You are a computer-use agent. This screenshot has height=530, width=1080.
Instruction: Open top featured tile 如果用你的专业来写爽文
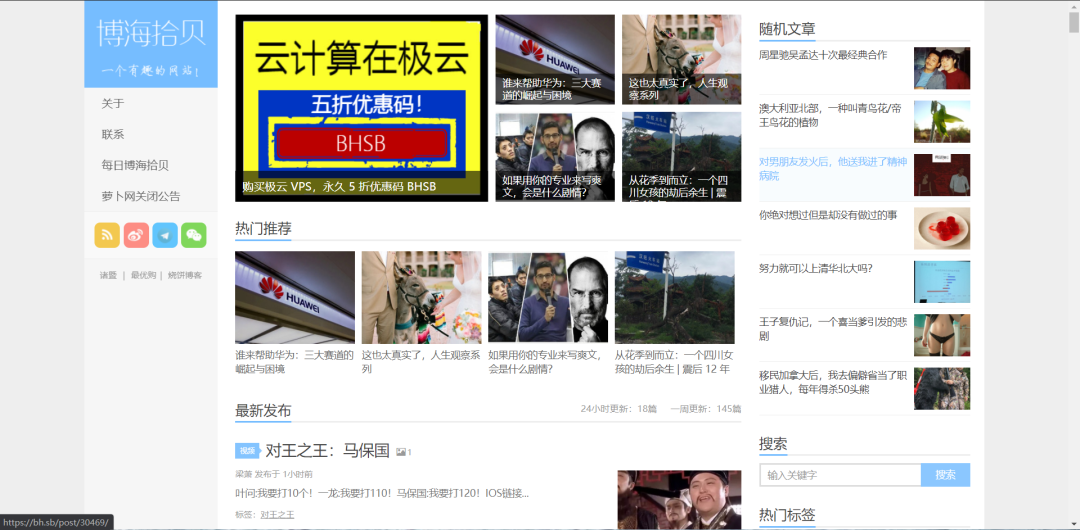555,156
